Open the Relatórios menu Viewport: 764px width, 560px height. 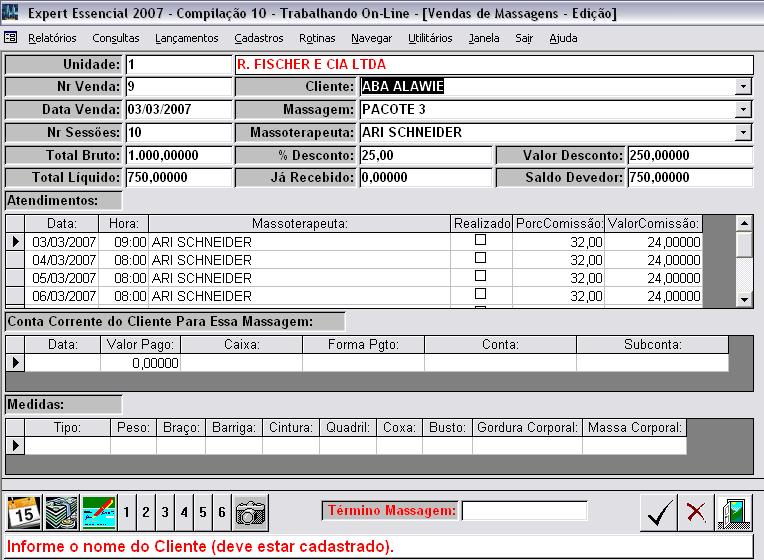click(x=52, y=38)
